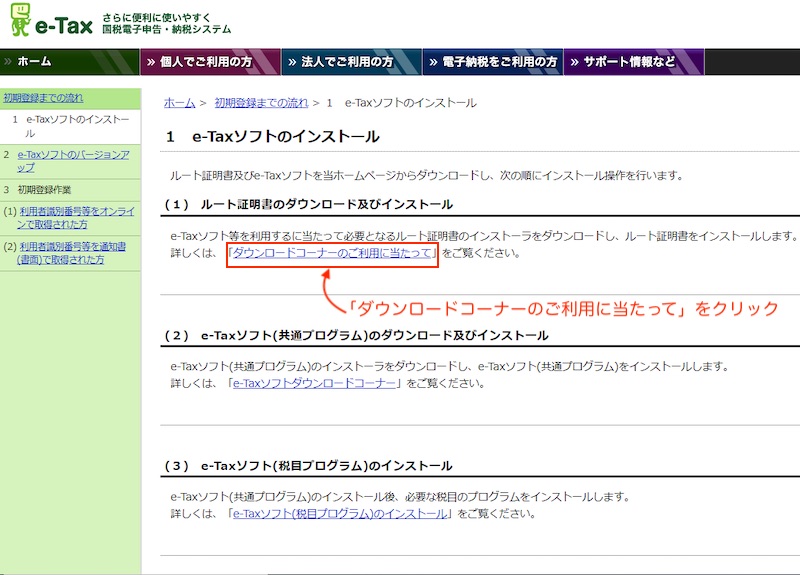Click page title 1 e-Taxソフトのインストール
Screen dimensions: 800x575
point(273,137)
